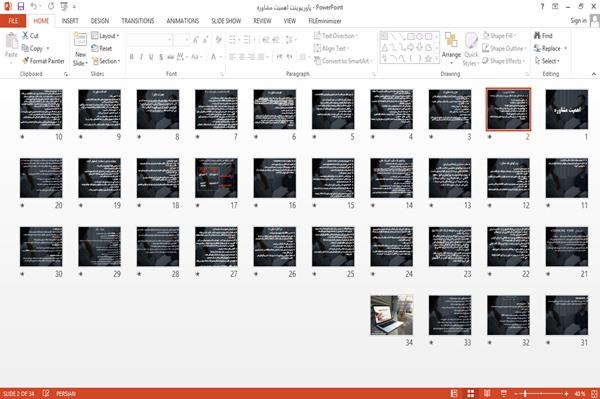Open the Arrange options
The width and height of the screenshot is (600, 399).
(451, 49)
